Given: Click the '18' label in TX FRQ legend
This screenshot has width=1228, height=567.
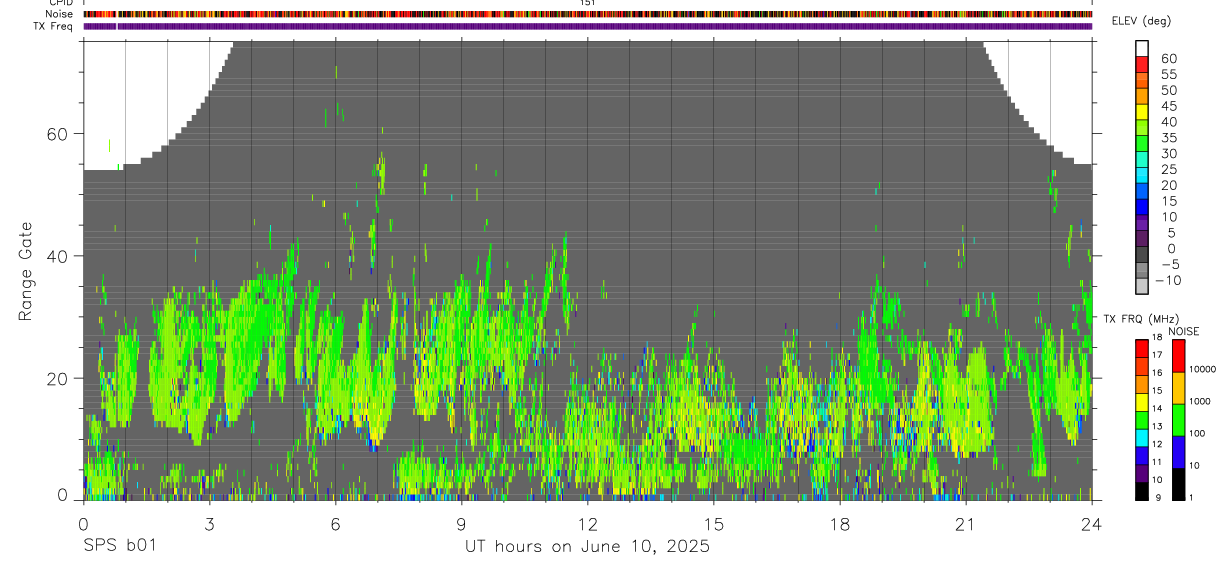Looking at the screenshot, I should point(1157,337).
